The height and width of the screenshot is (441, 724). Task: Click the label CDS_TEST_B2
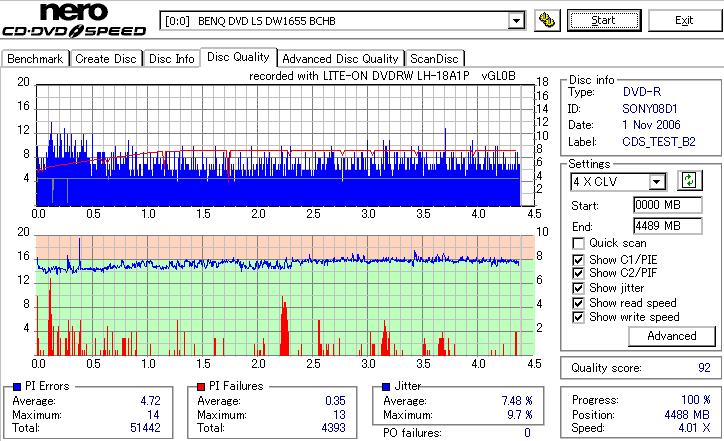click(x=658, y=142)
